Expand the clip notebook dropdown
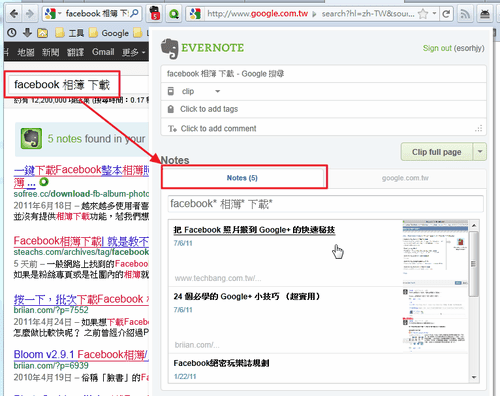 pyautogui.click(x=218, y=91)
